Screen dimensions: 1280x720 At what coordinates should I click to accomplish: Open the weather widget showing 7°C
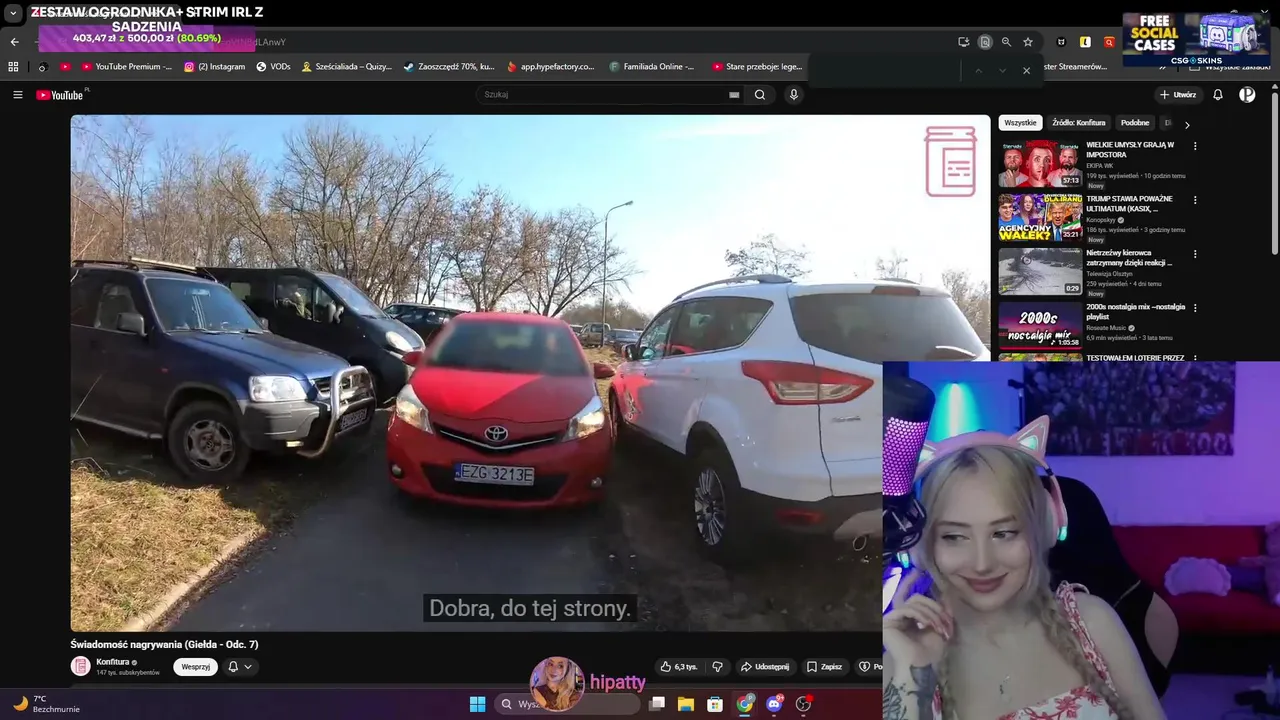[45, 704]
